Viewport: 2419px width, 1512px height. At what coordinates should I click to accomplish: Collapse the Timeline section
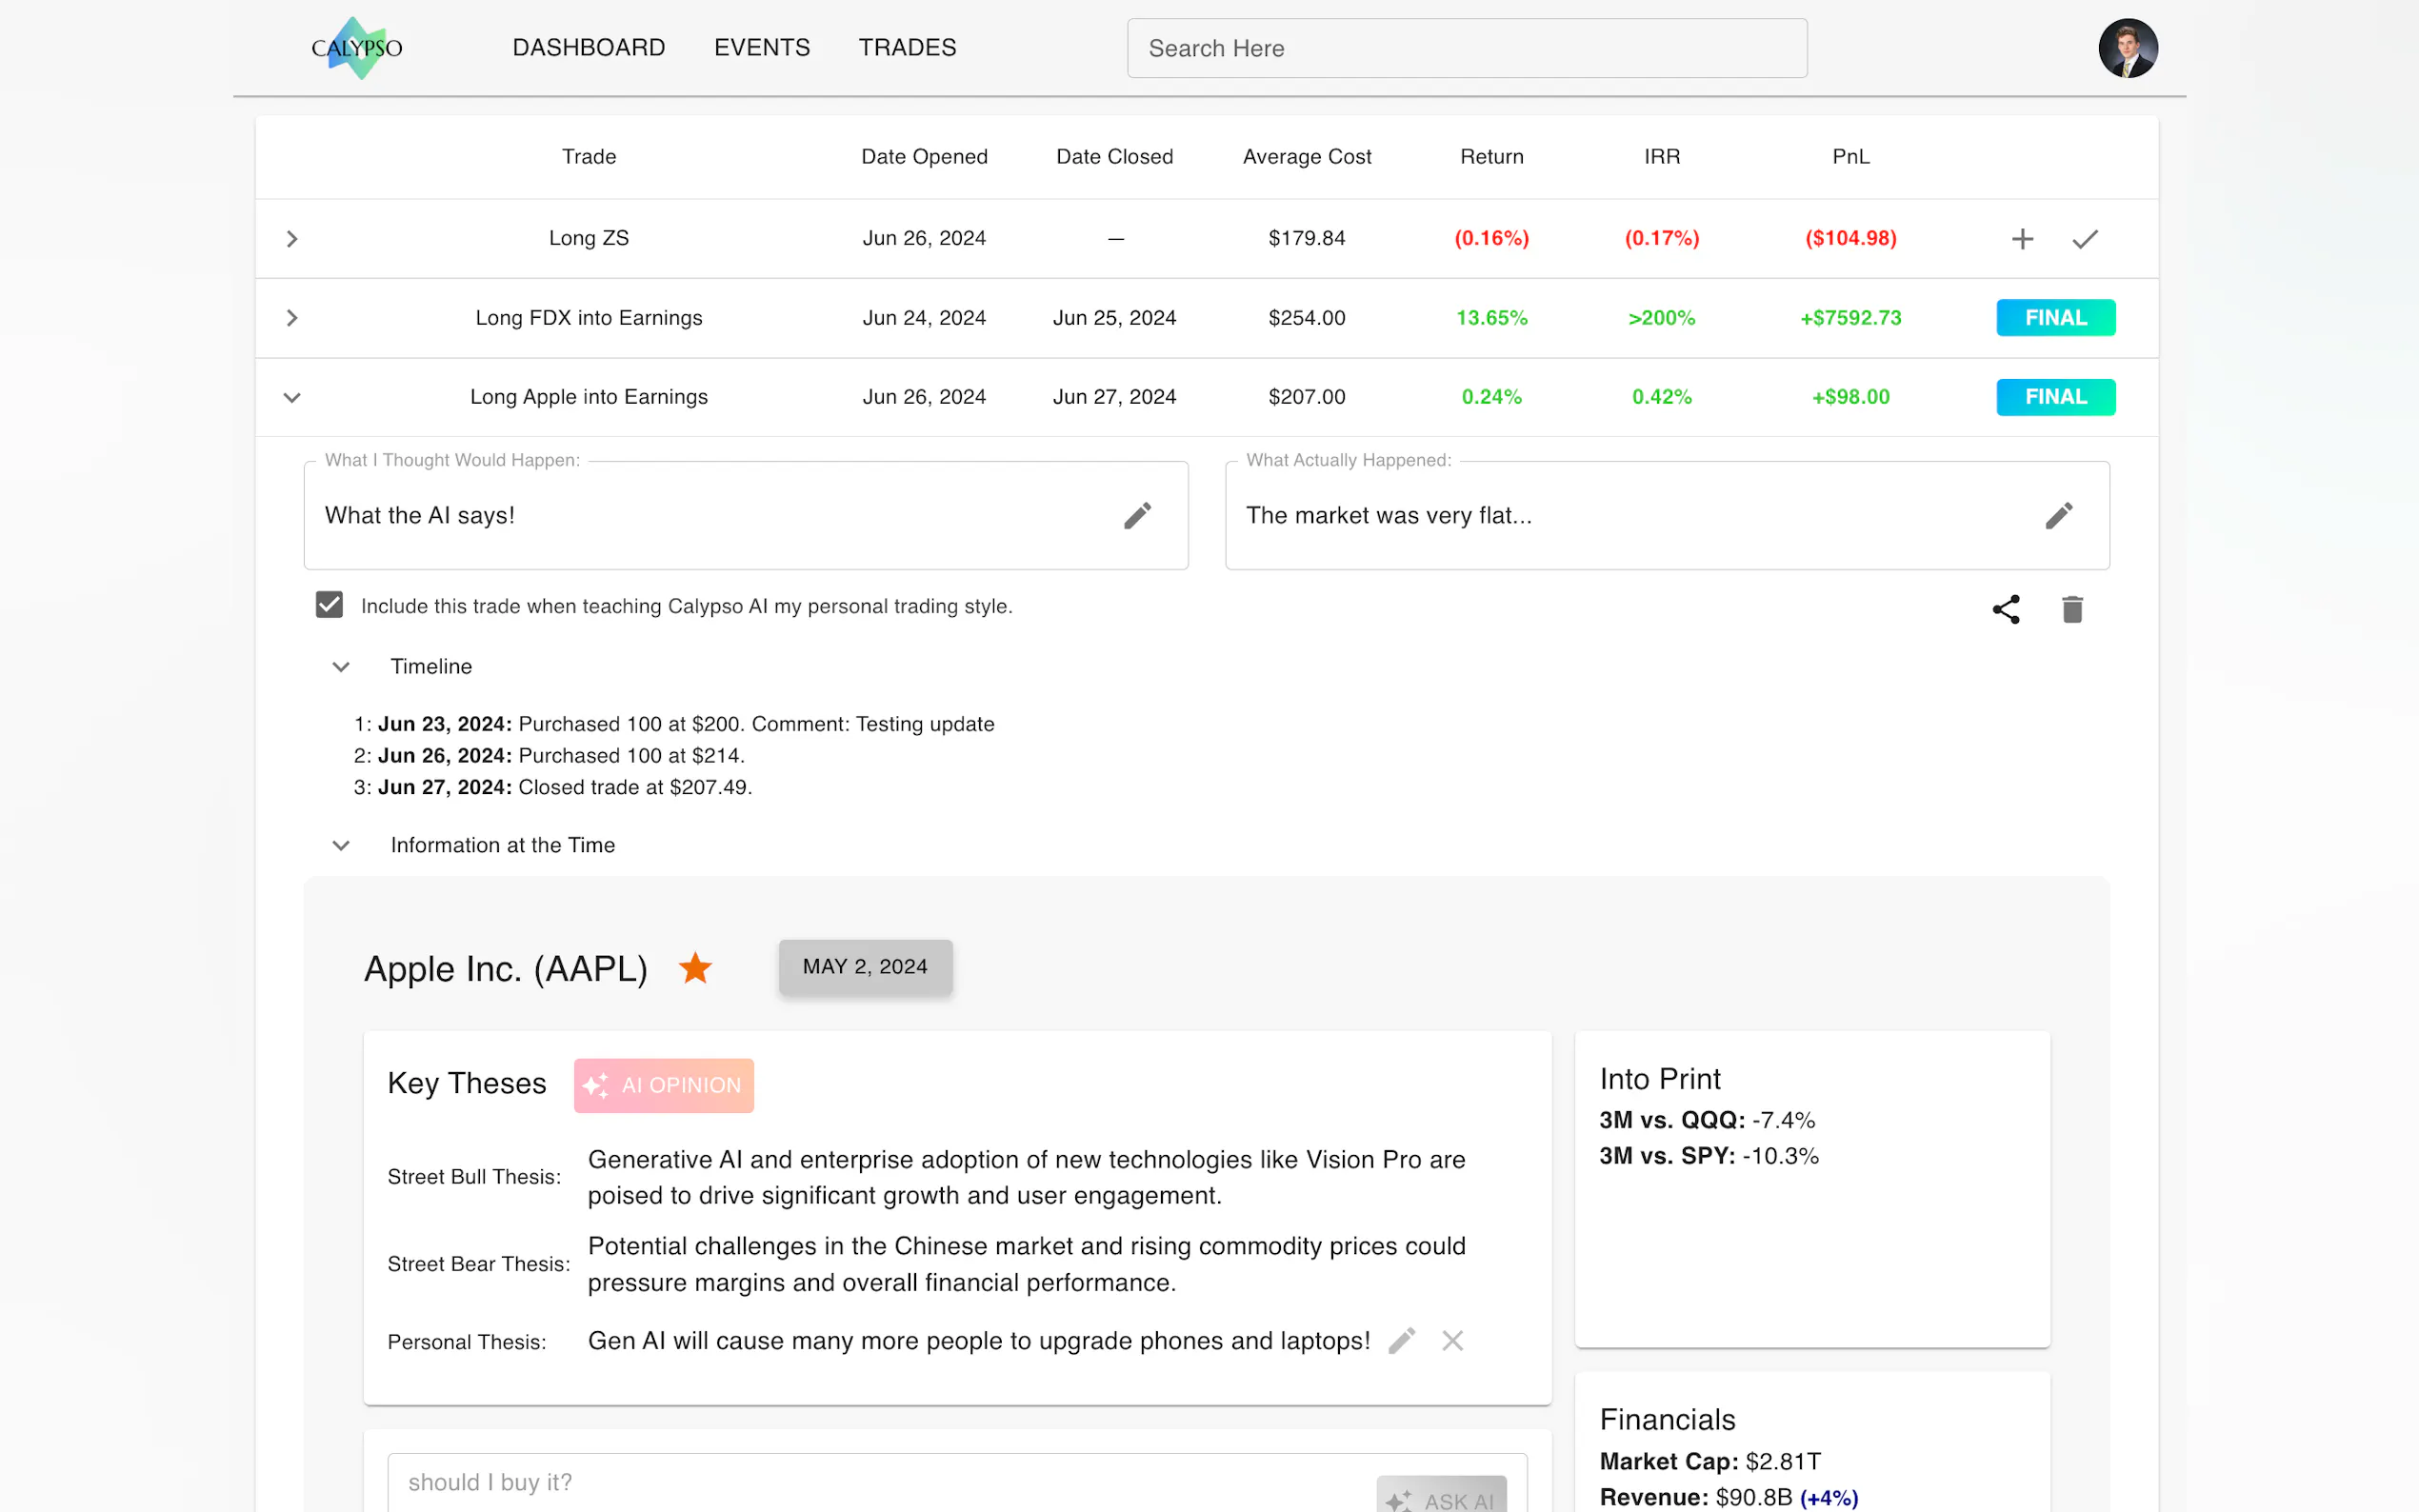tap(341, 666)
